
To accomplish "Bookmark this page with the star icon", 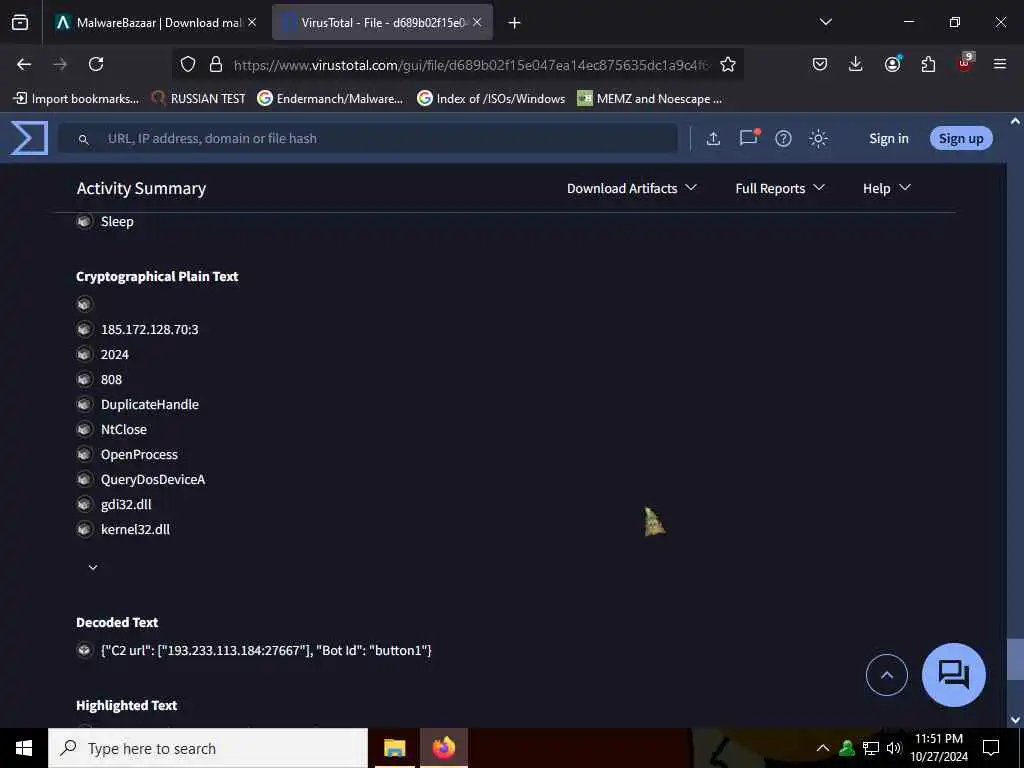I will click(x=728, y=64).
